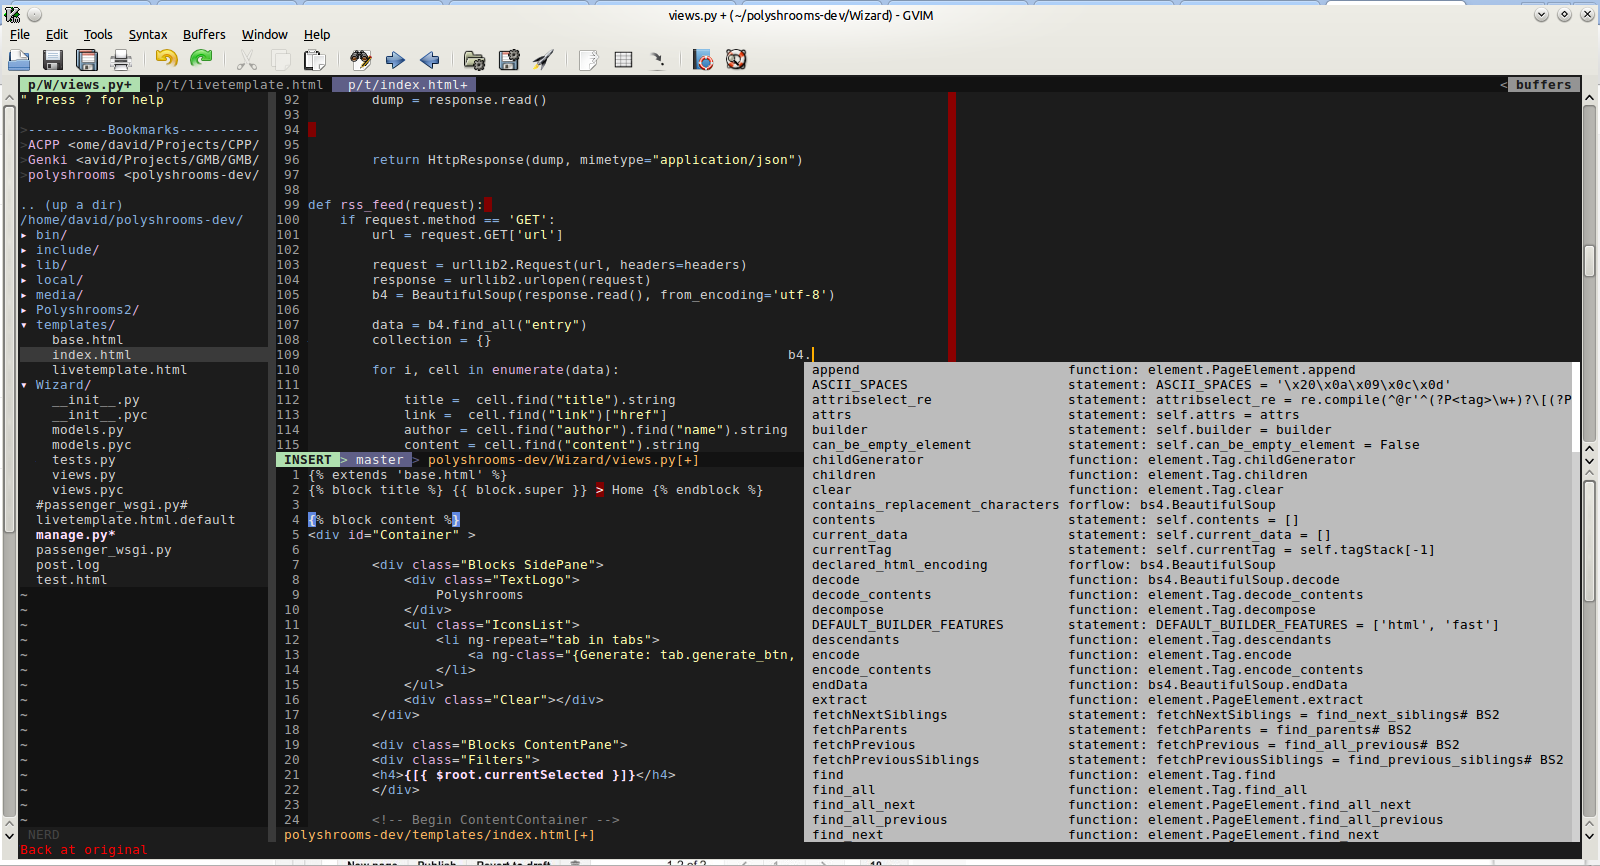Viewport: 1600px width, 866px height.
Task: Click the Save Session disk-gear icon
Action: 509,60
